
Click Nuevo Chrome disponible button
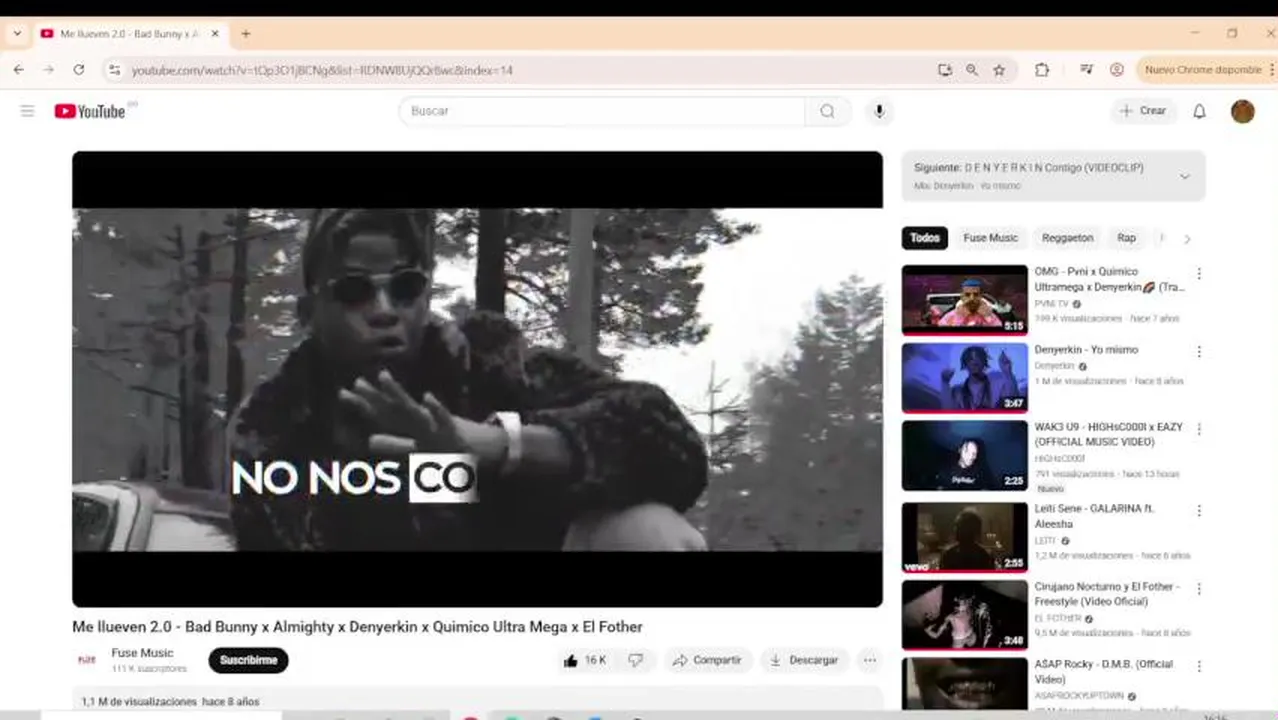pyautogui.click(x=1202, y=70)
